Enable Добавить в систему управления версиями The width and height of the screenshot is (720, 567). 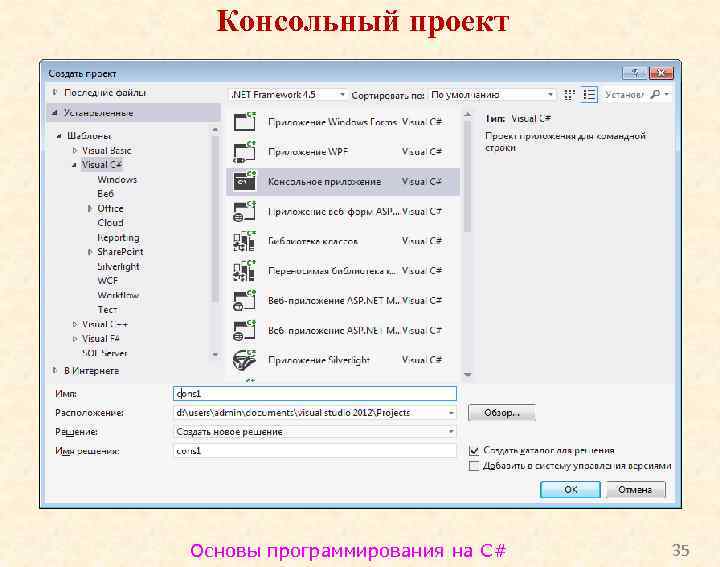474,466
